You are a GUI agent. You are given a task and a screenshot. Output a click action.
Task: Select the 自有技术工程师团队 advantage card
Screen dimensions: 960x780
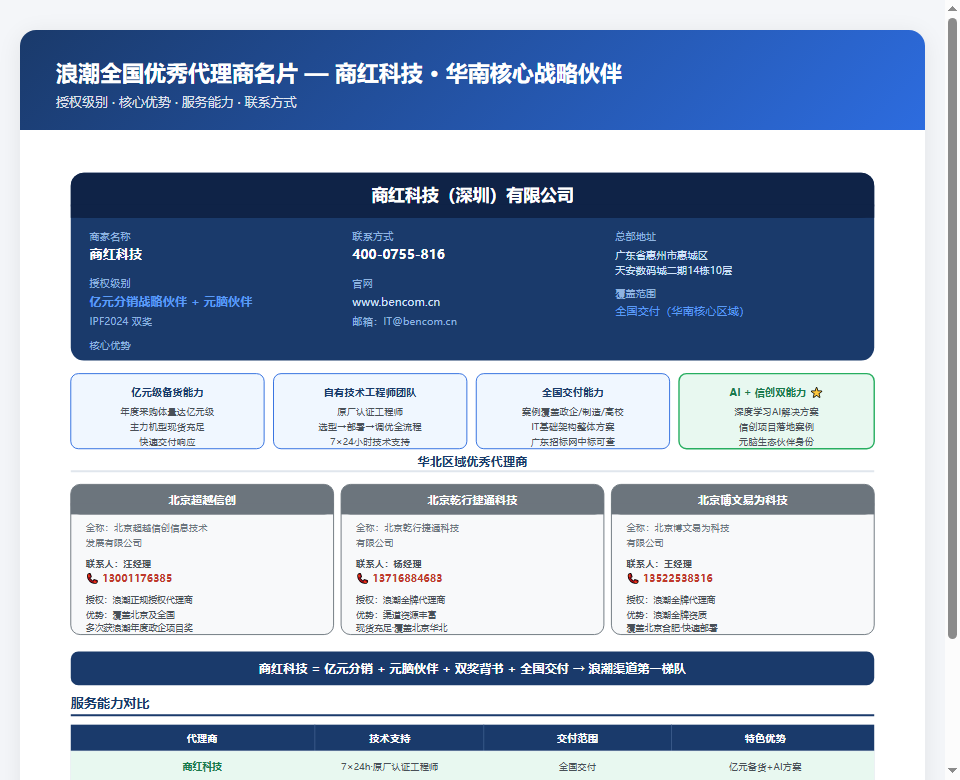[370, 411]
